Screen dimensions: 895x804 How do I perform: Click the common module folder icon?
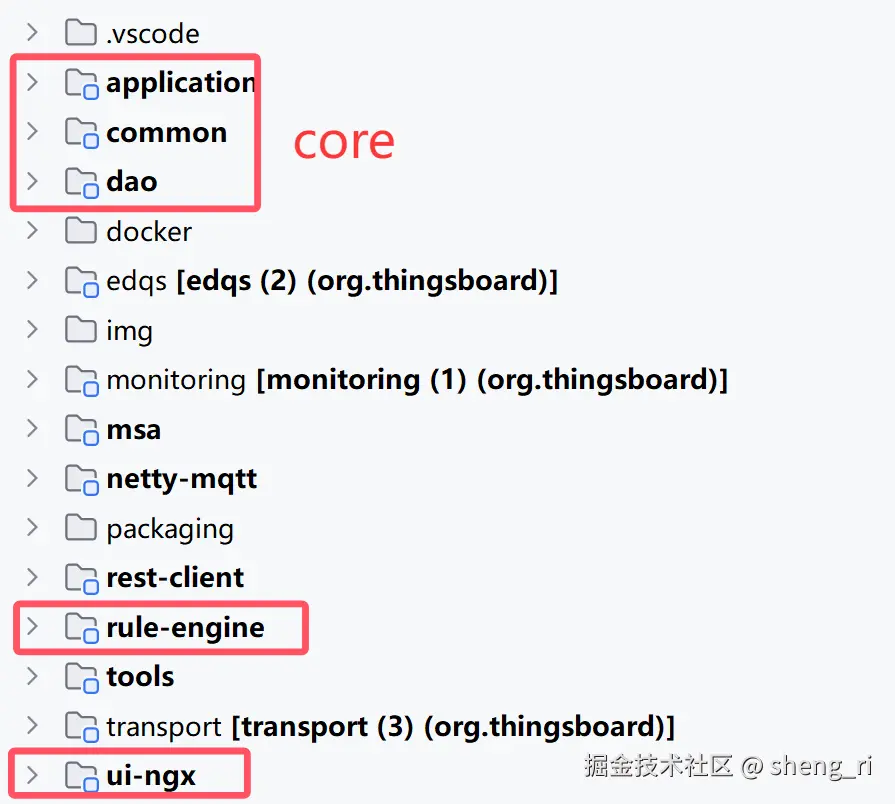point(81,132)
